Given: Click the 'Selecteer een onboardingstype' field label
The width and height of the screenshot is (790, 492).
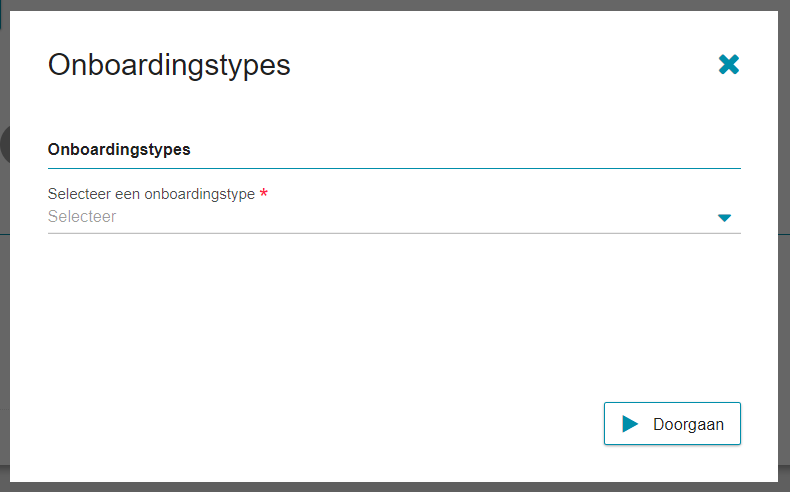Looking at the screenshot, I should click(x=151, y=194).
